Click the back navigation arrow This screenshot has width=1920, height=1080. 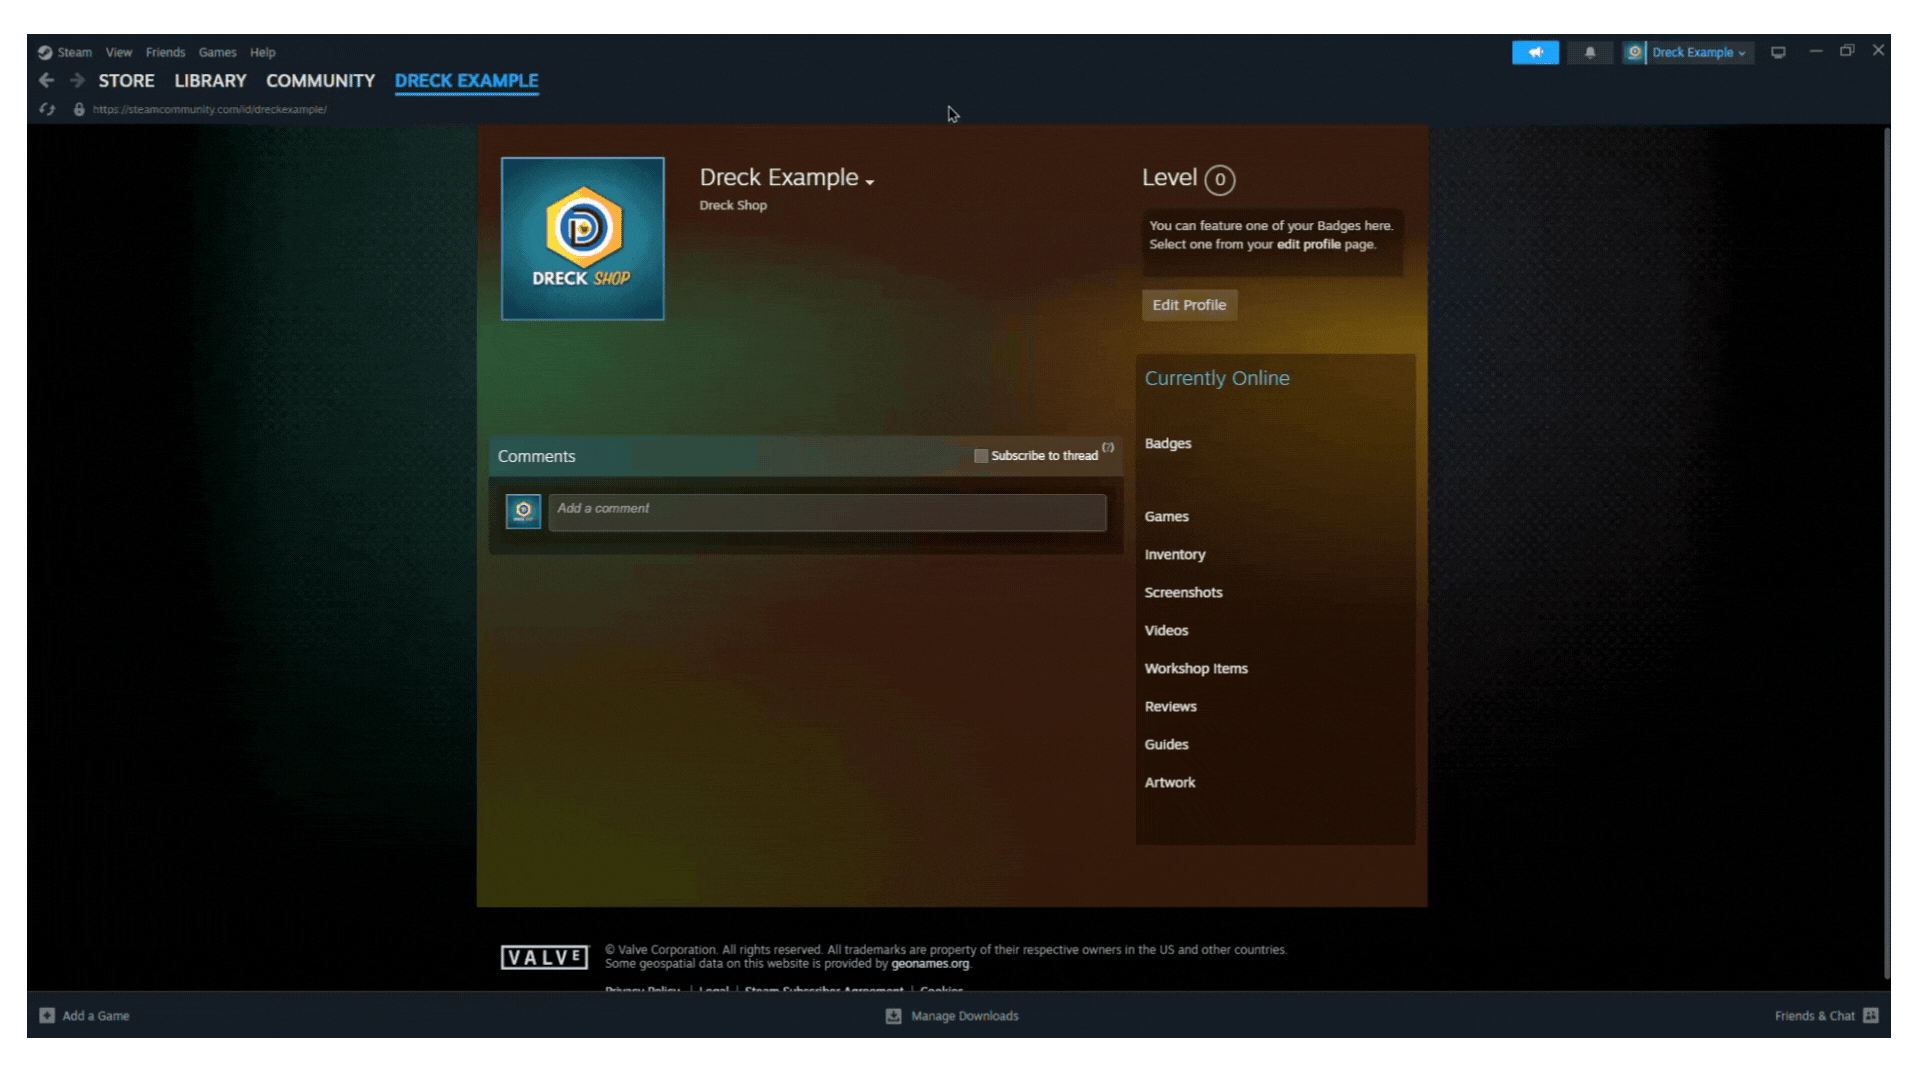[46, 80]
